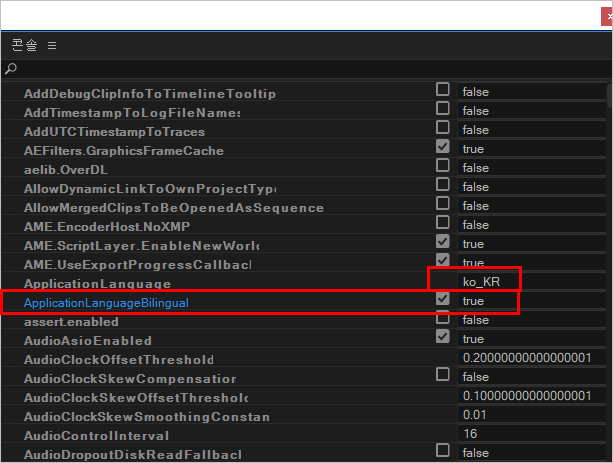Viewport: 613px width, 463px height.
Task: Uncheck the AEFilters.GraphicsFrameCache checkbox
Action: pos(443,147)
